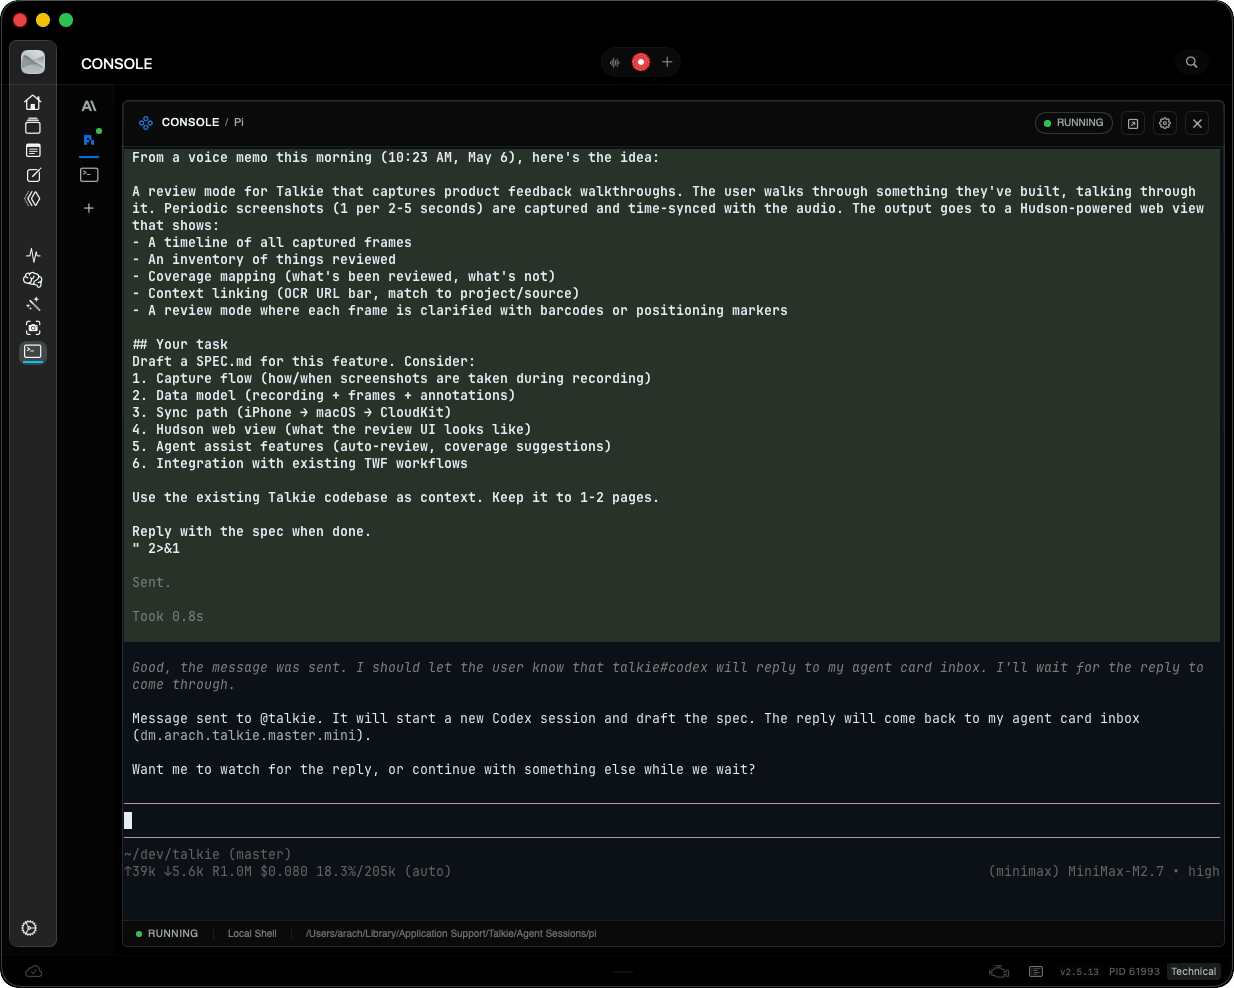This screenshot has height=988, width=1234.
Task: Open the activity pulse icon in sidebar
Action: pos(33,255)
